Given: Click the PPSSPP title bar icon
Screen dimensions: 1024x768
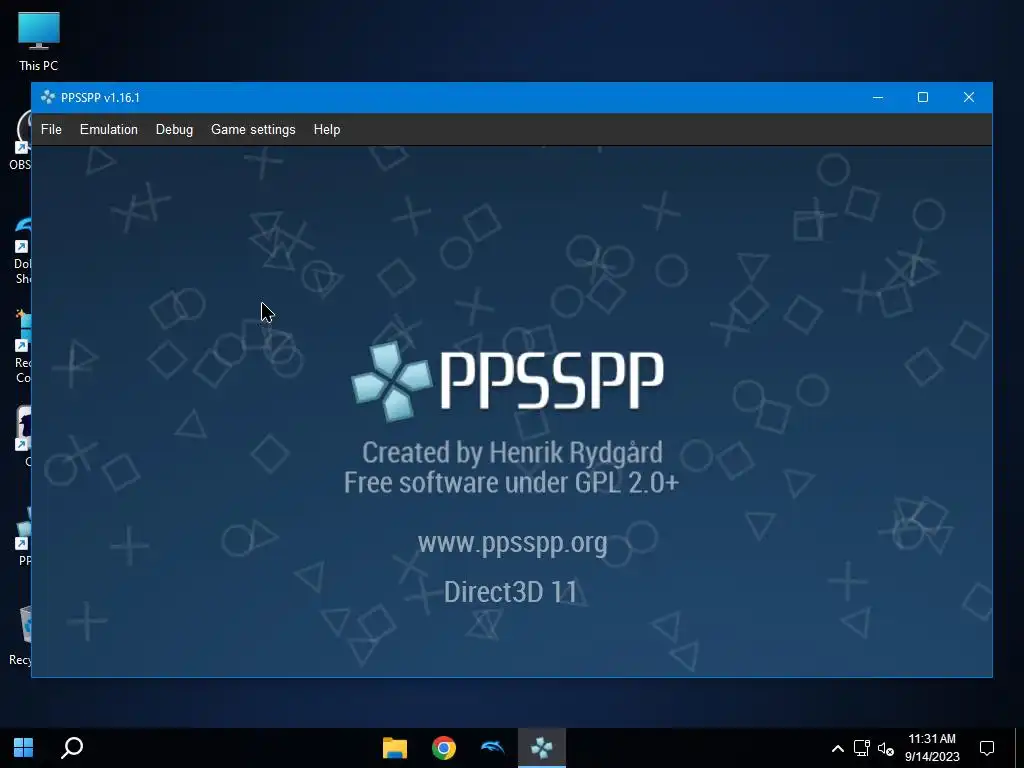Looking at the screenshot, I should (x=48, y=97).
